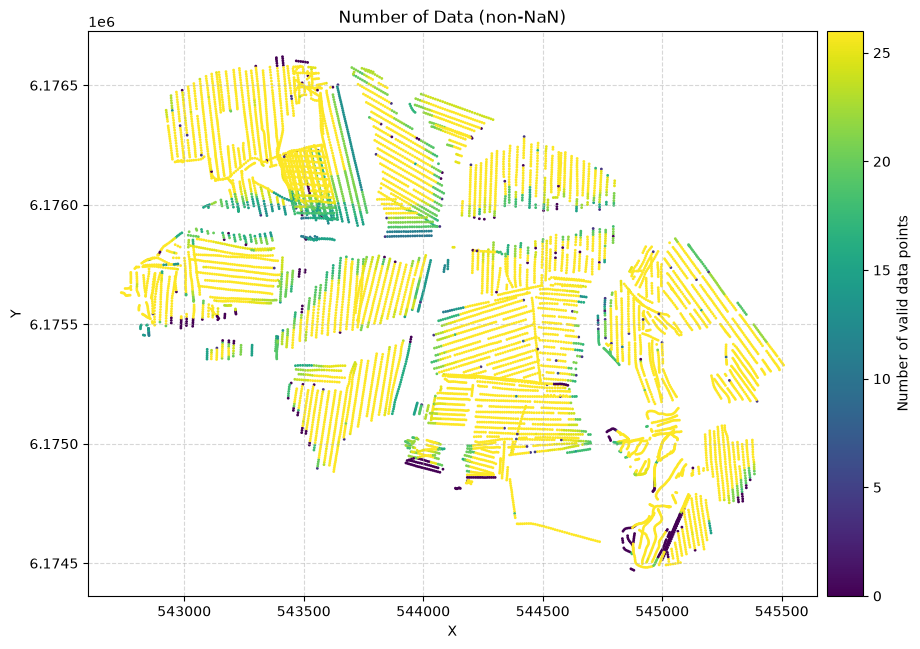This screenshot has width=920, height=649.
Task: Click y-axis tick label 6.1765
Action: pos(53,86)
